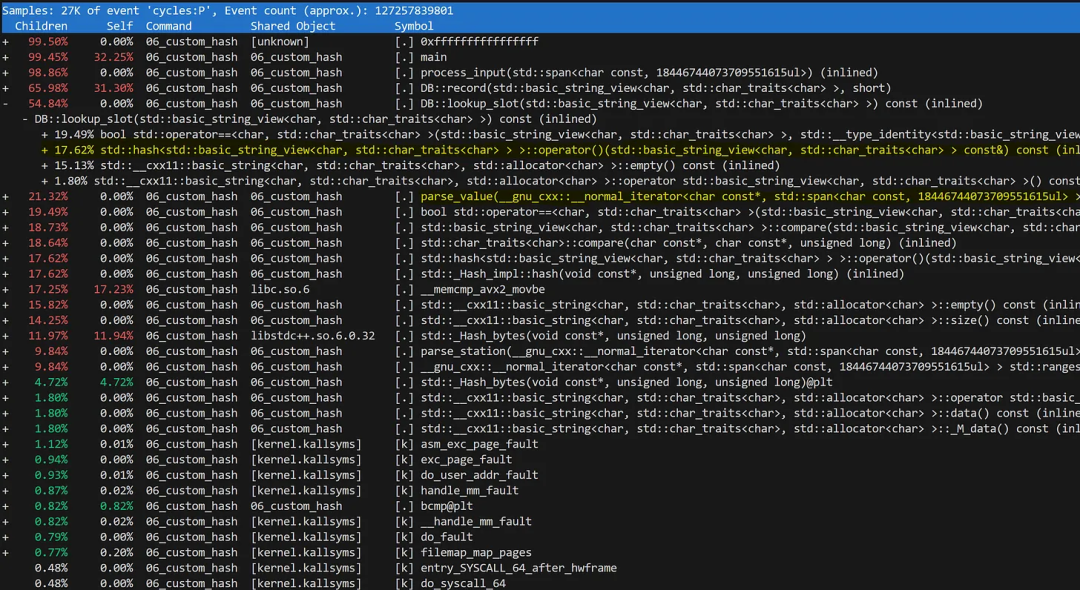Click the Symbol column header
This screenshot has width=1080, height=590.
coord(414,26)
